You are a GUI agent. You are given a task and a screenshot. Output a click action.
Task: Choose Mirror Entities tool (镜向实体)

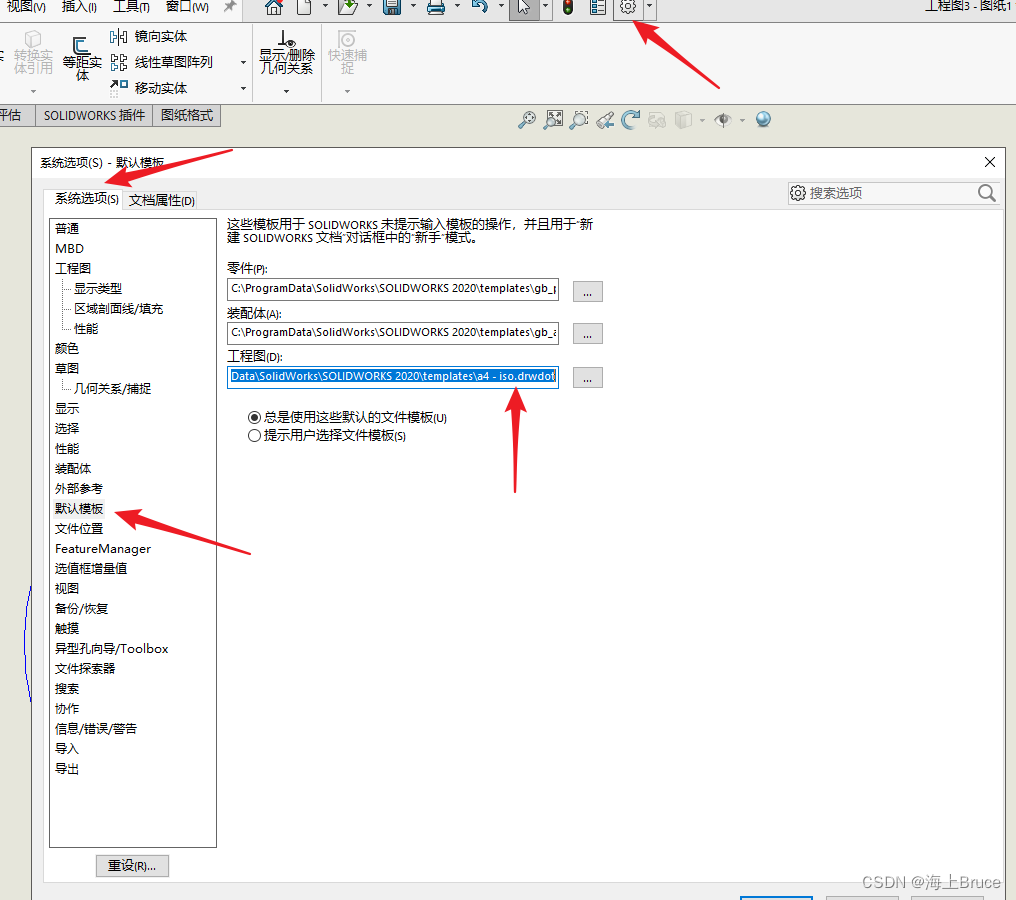coord(148,37)
